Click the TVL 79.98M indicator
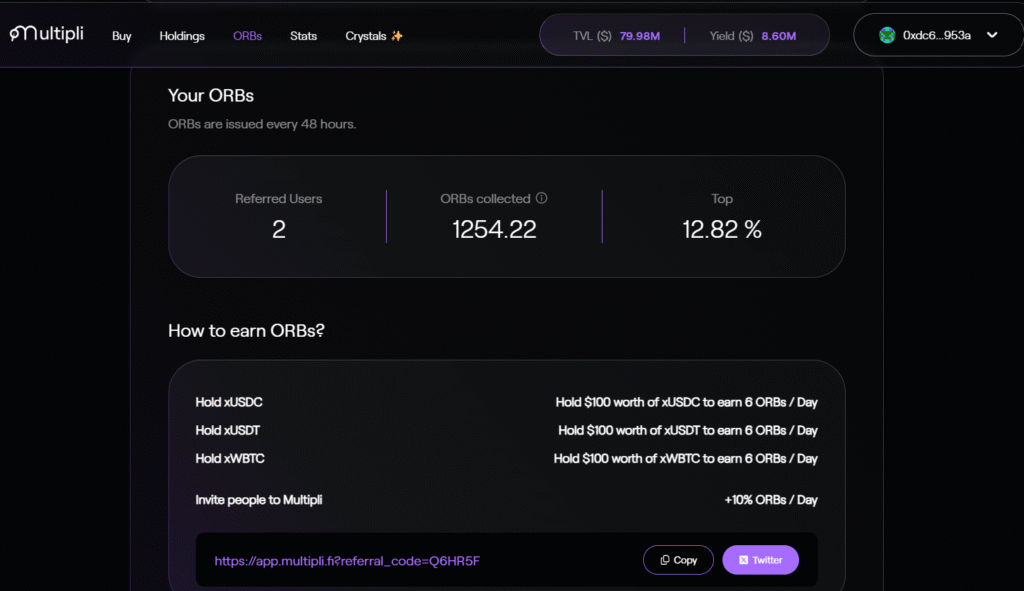Viewport: 1024px width, 591px height. pos(616,36)
